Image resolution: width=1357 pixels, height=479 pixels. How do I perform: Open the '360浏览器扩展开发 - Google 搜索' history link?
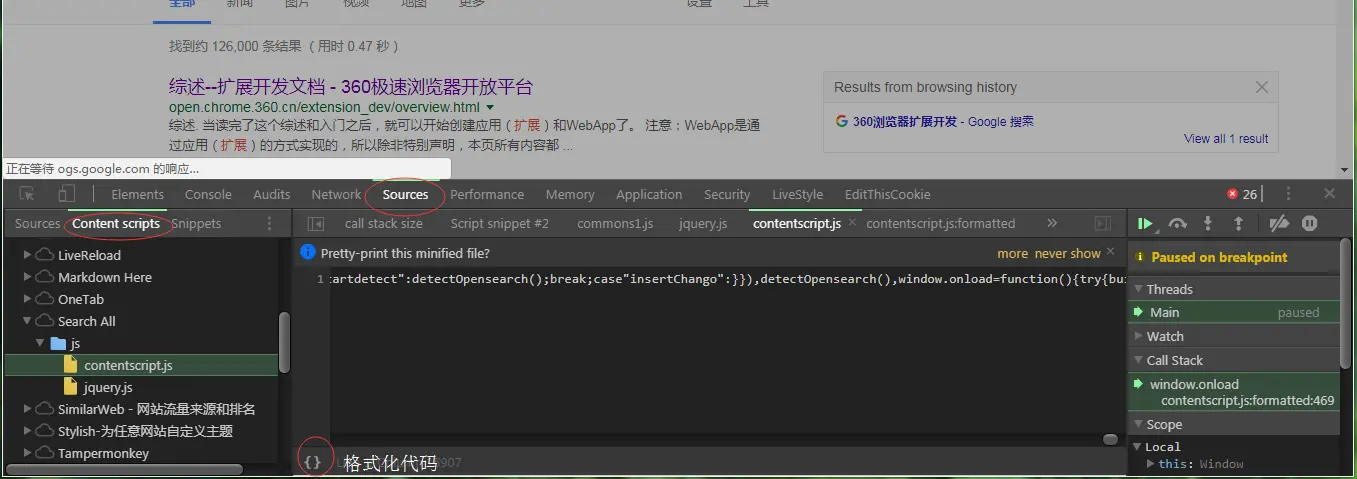943,122
